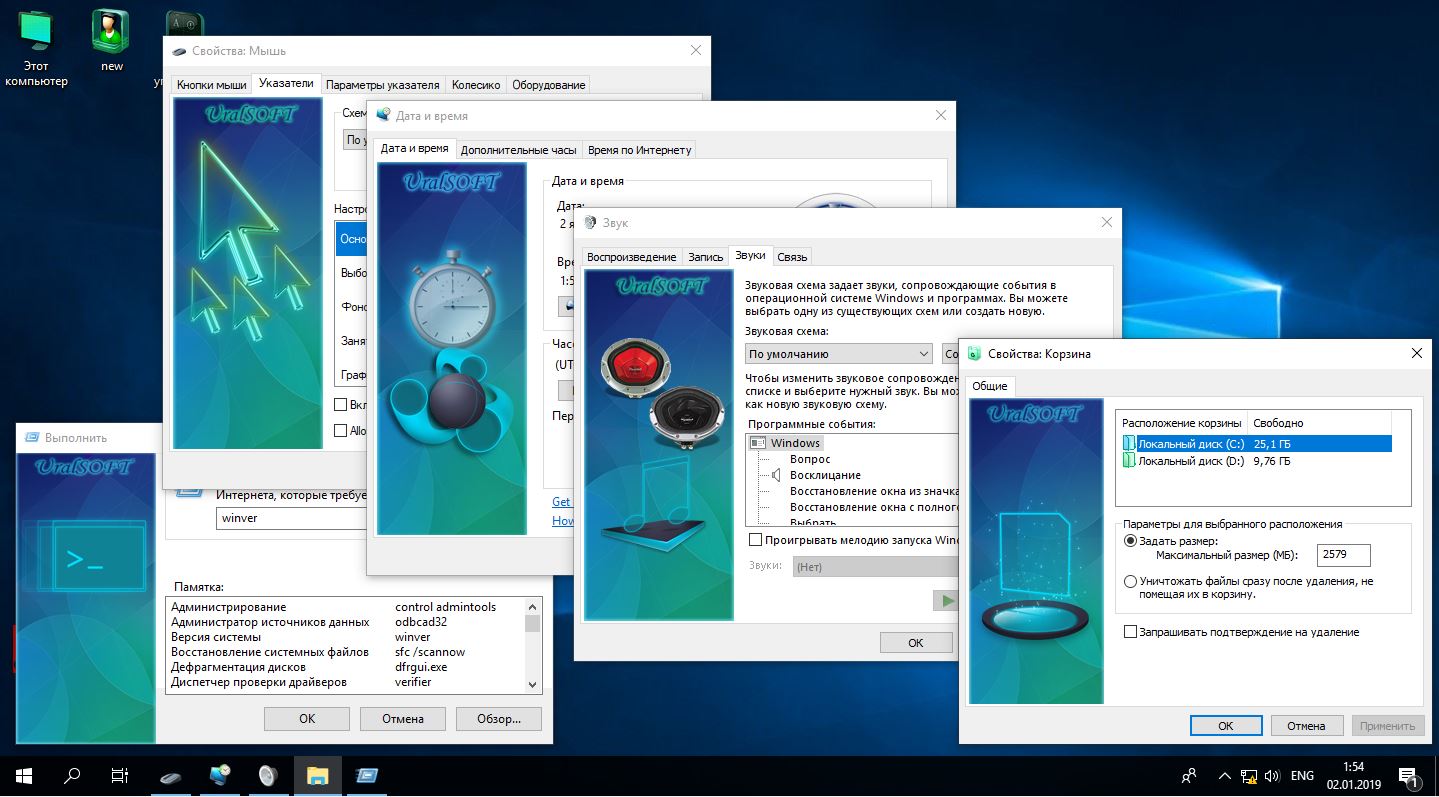Switch to the 'Воспроизведение' tab

click(631, 257)
